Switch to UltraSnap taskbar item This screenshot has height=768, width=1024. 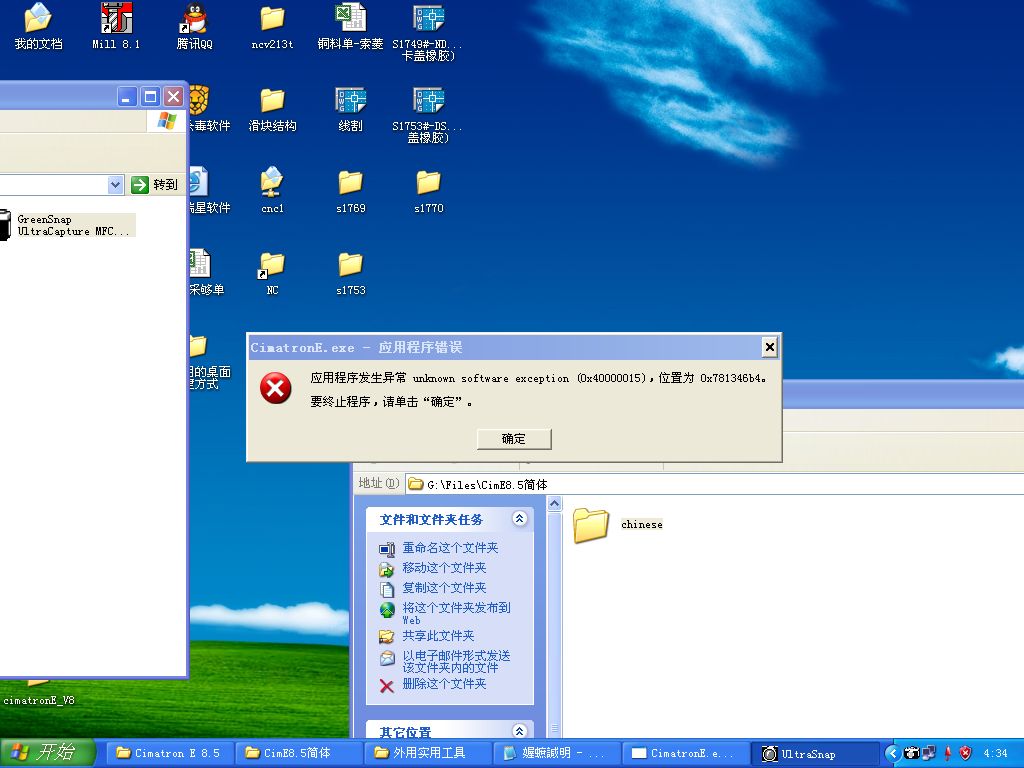[x=814, y=753]
